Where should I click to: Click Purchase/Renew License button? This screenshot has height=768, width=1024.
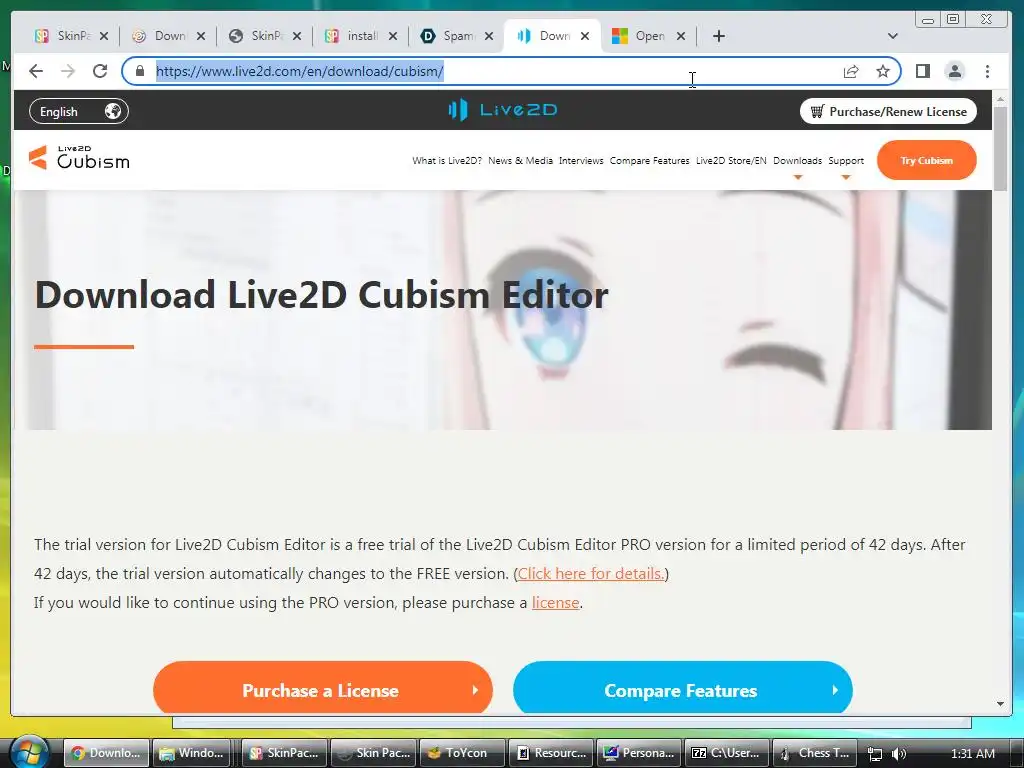point(888,112)
